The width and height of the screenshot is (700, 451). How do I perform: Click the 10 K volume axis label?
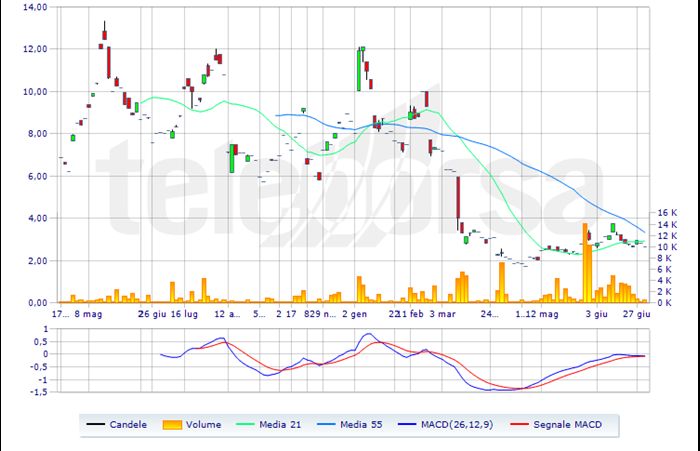(x=667, y=247)
